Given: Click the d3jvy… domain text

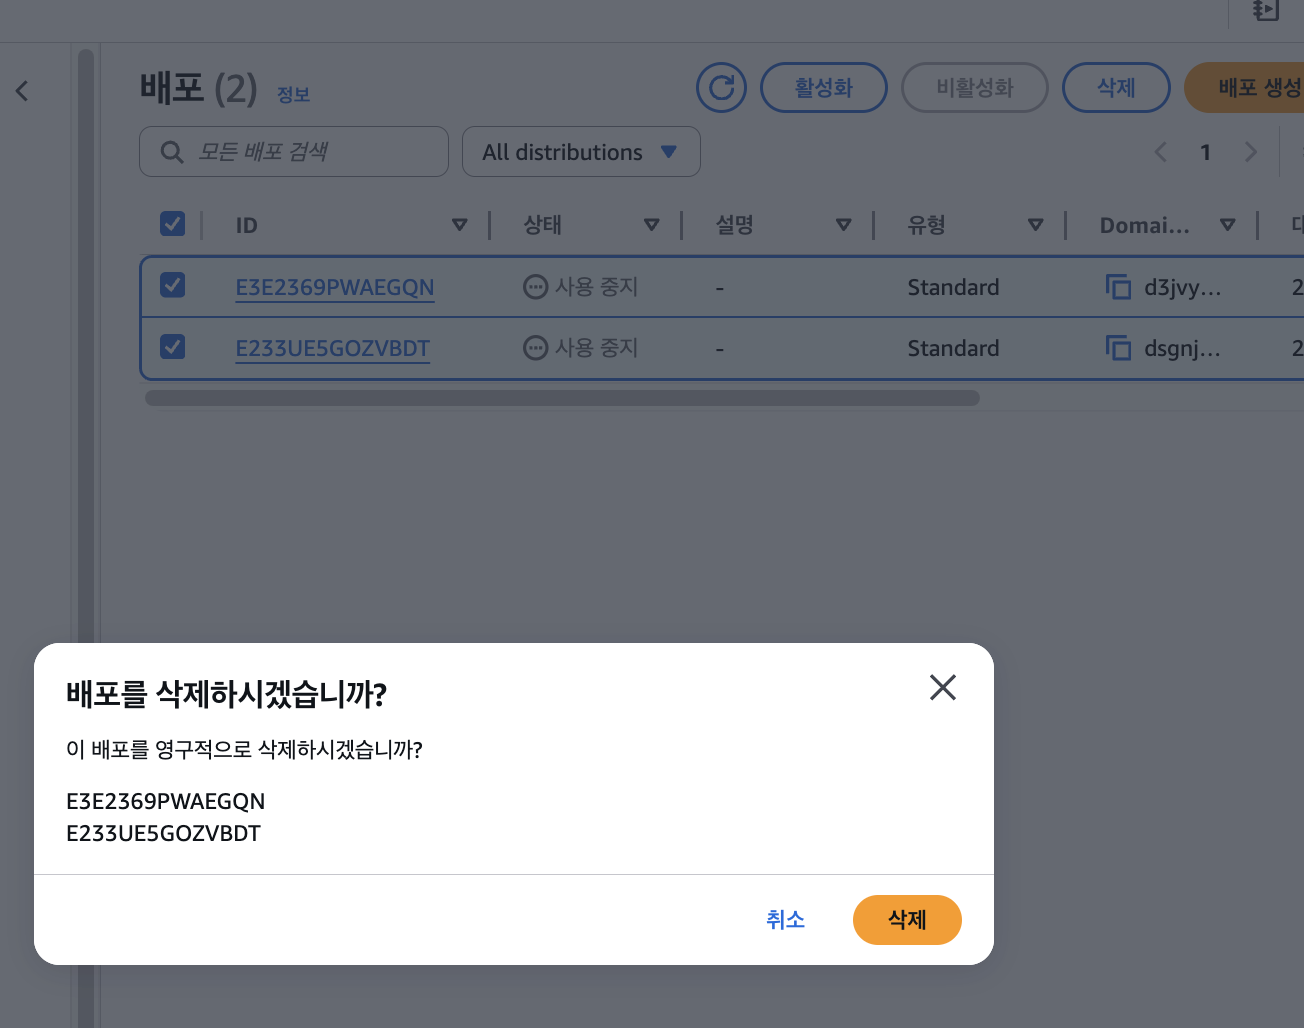Looking at the screenshot, I should [x=1183, y=288].
